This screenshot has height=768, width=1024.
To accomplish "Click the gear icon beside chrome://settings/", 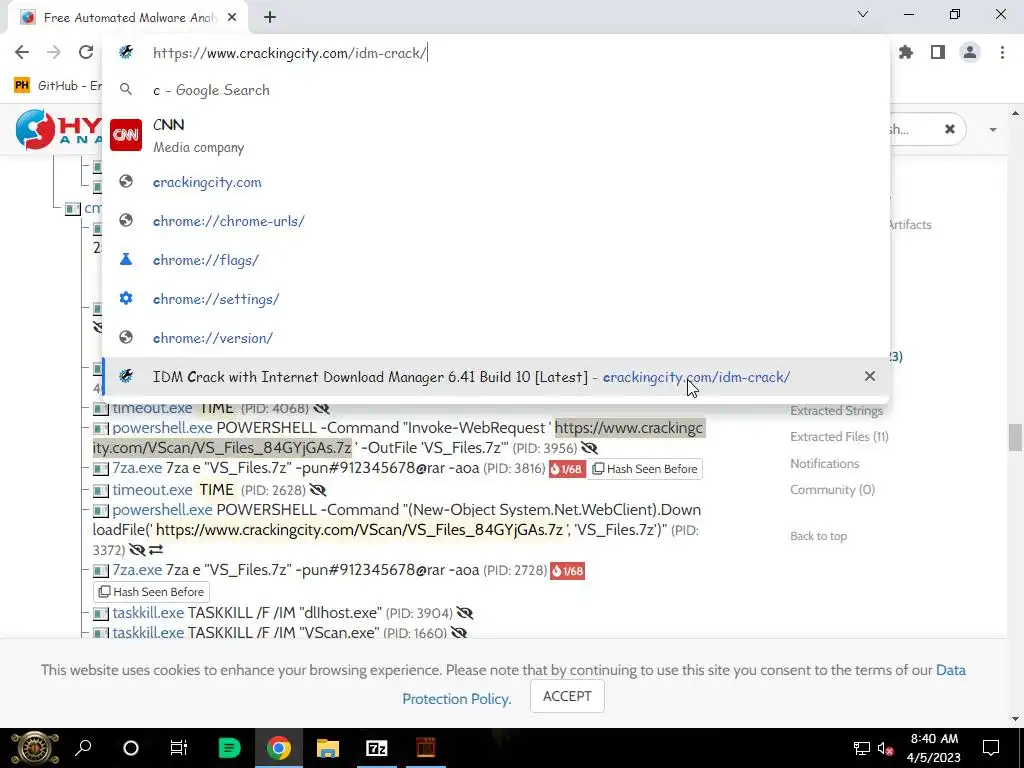I will point(126,298).
